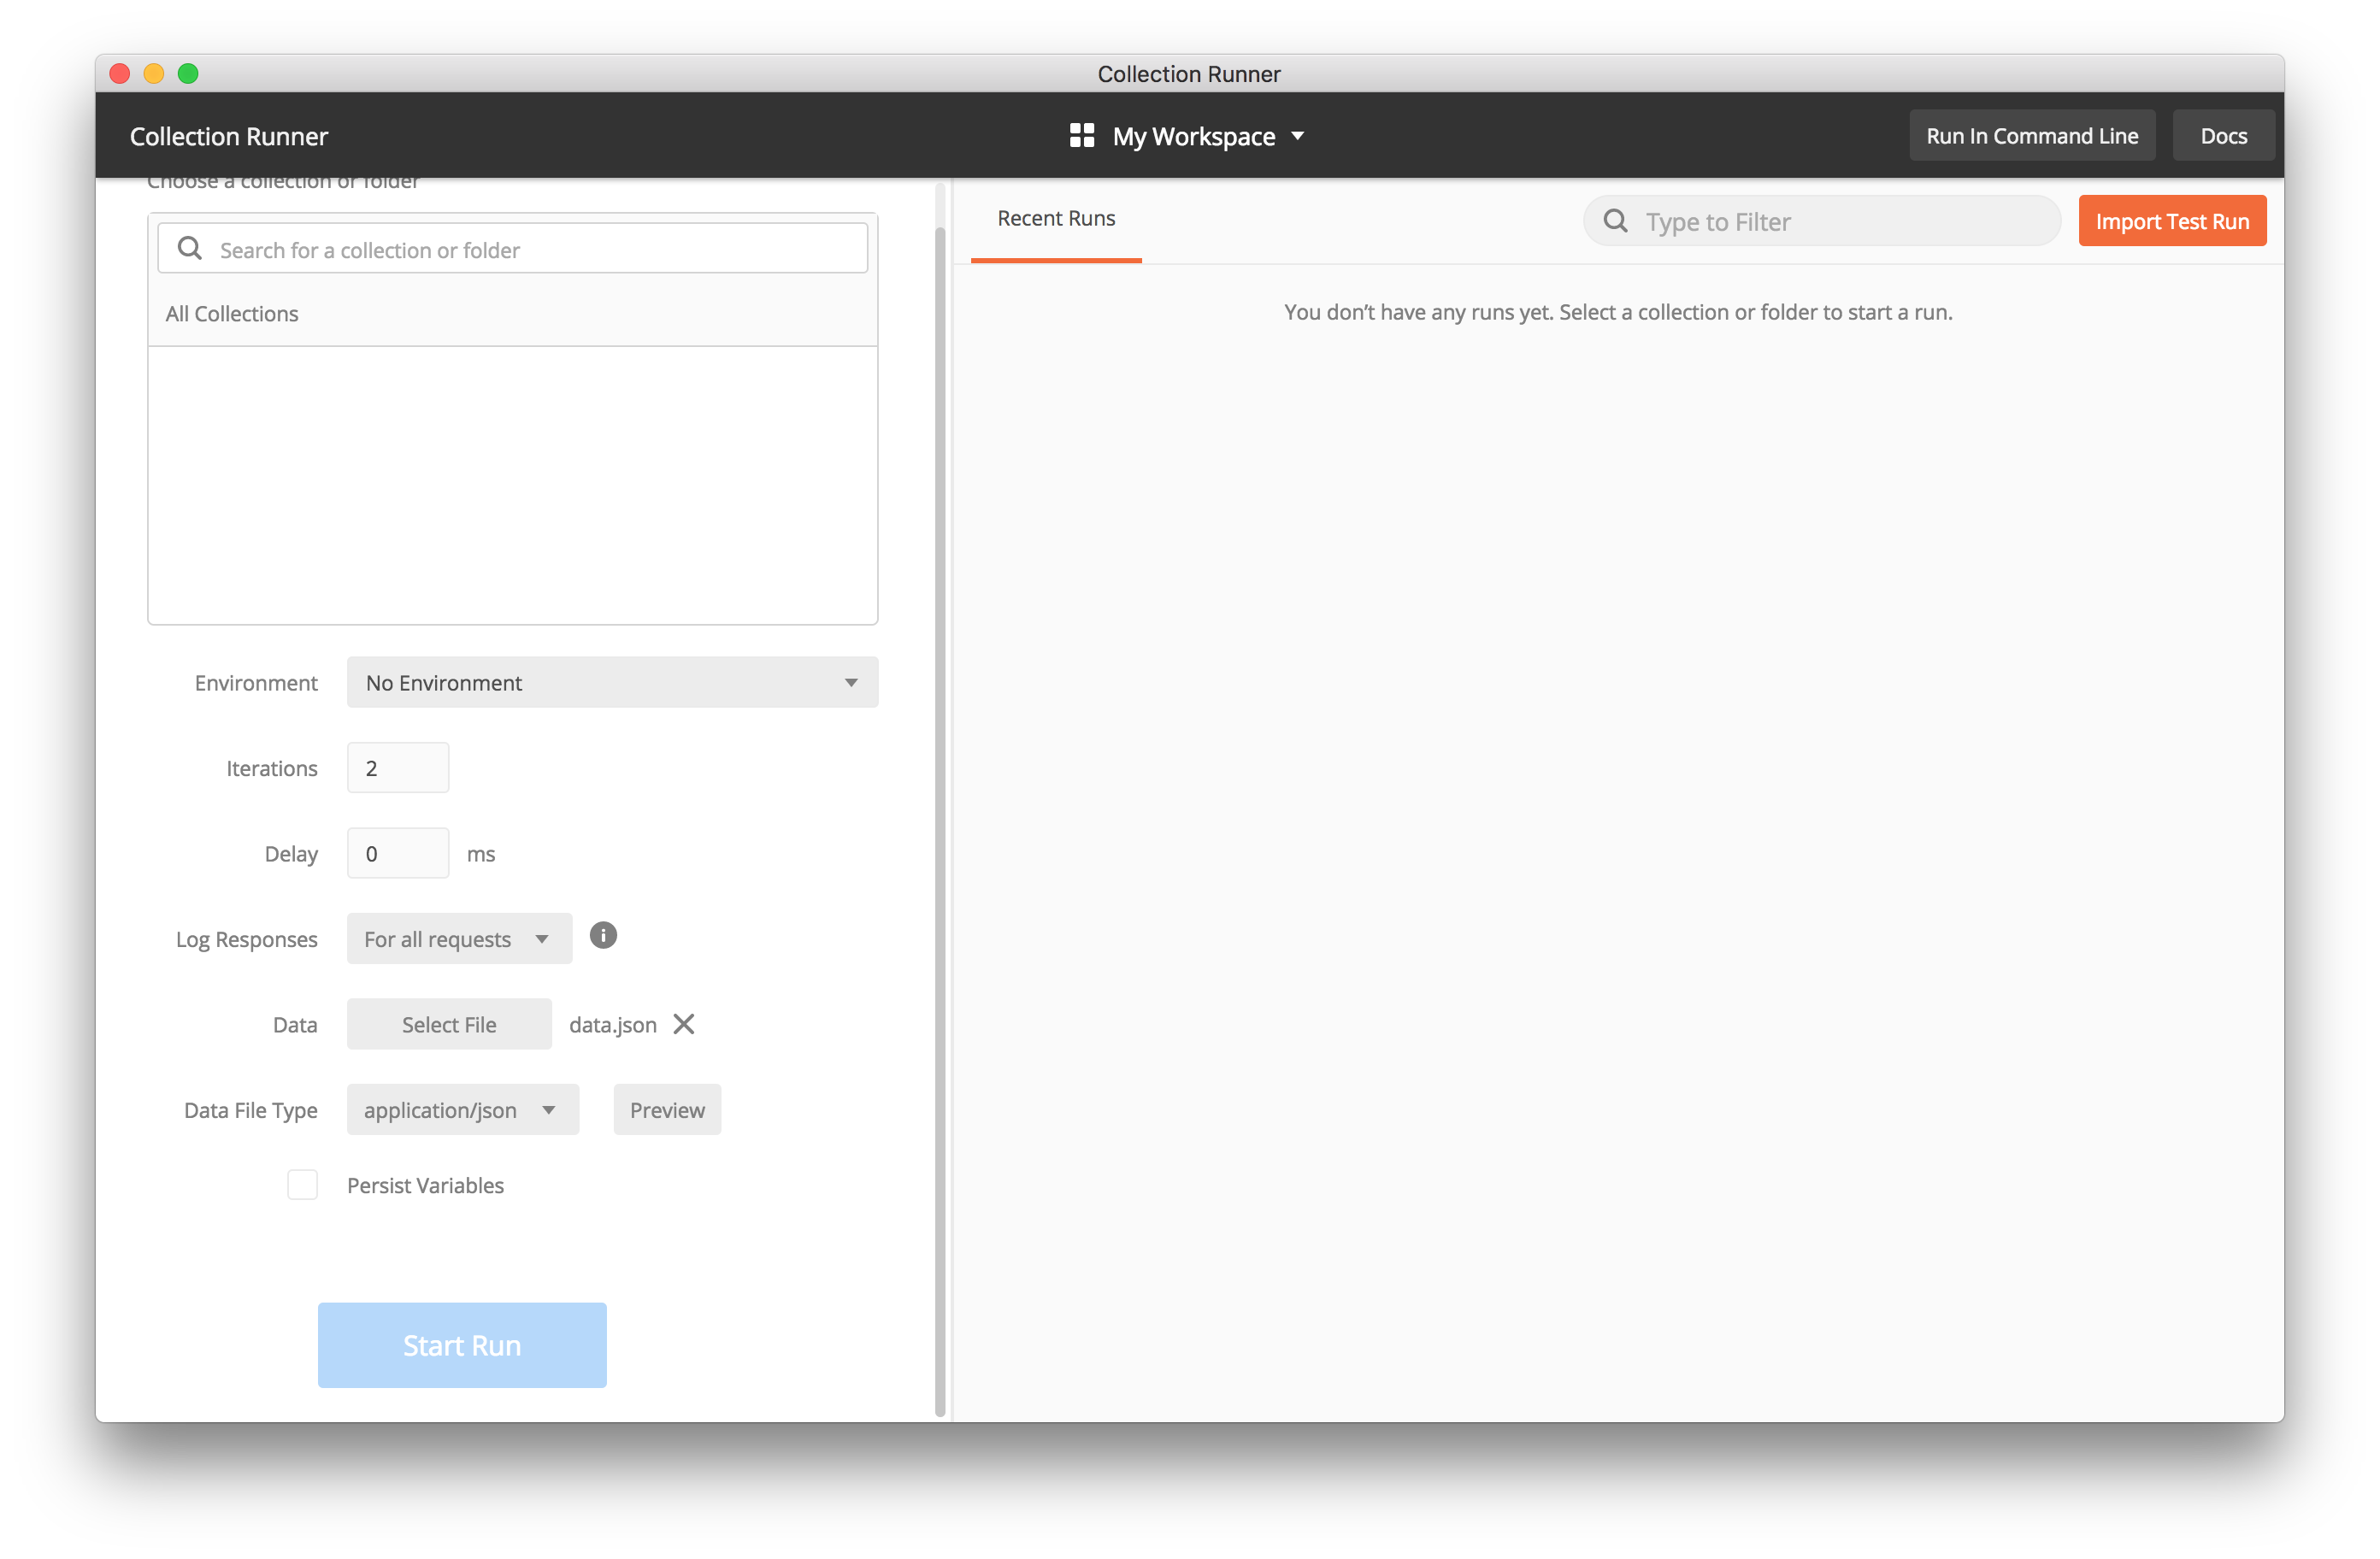Click the Iterations input field
The image size is (2380, 1559).
pos(397,767)
